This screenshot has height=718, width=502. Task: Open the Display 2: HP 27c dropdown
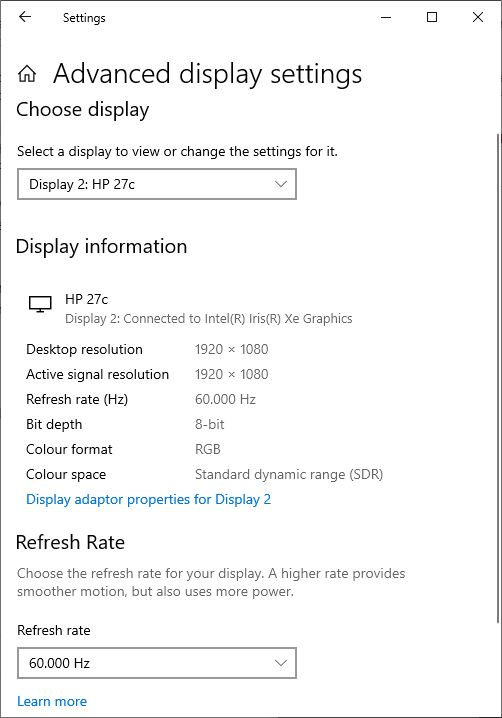pyautogui.click(x=157, y=184)
